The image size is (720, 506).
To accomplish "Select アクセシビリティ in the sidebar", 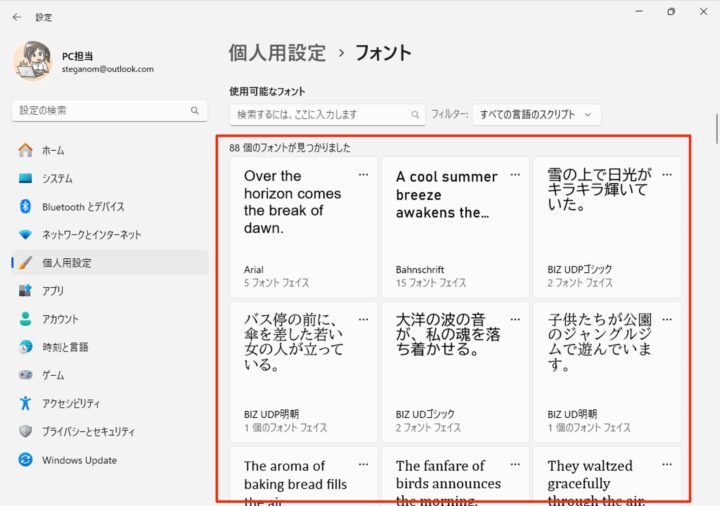I will [110, 403].
